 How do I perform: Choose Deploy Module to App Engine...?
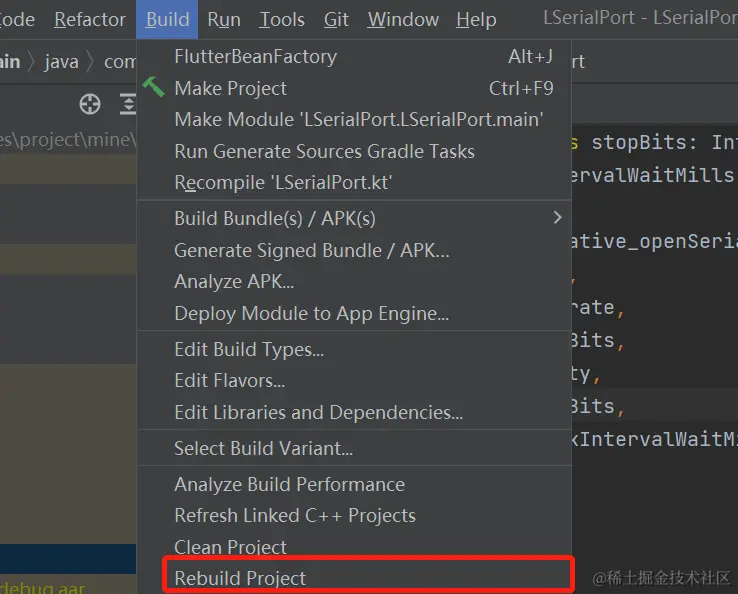354,313
